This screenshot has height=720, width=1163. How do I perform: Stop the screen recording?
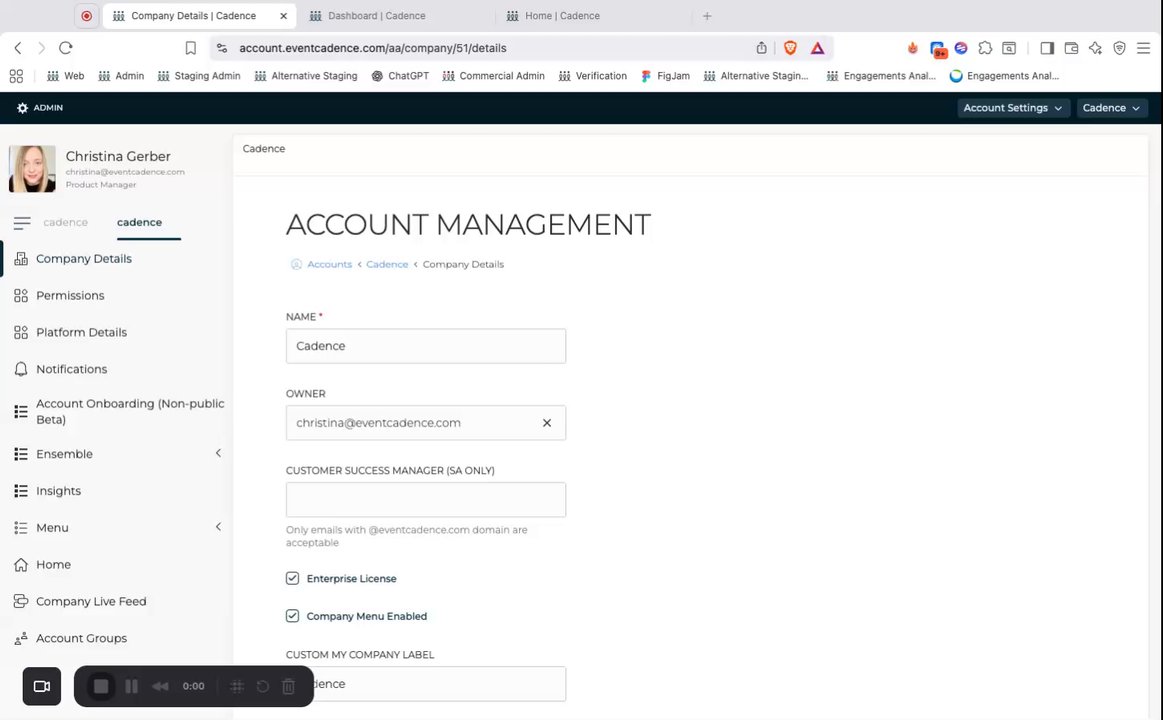click(x=101, y=687)
